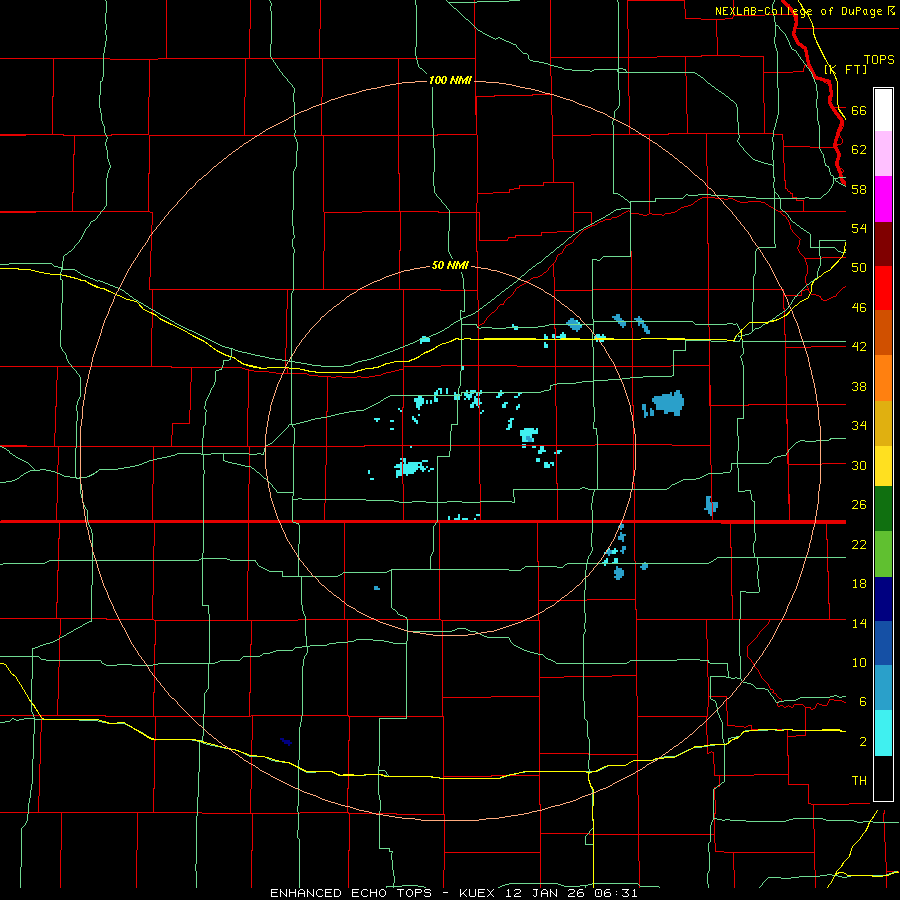
Task: Click the "ENHANCED ECHO TOPS" product title
Action: click(351, 893)
